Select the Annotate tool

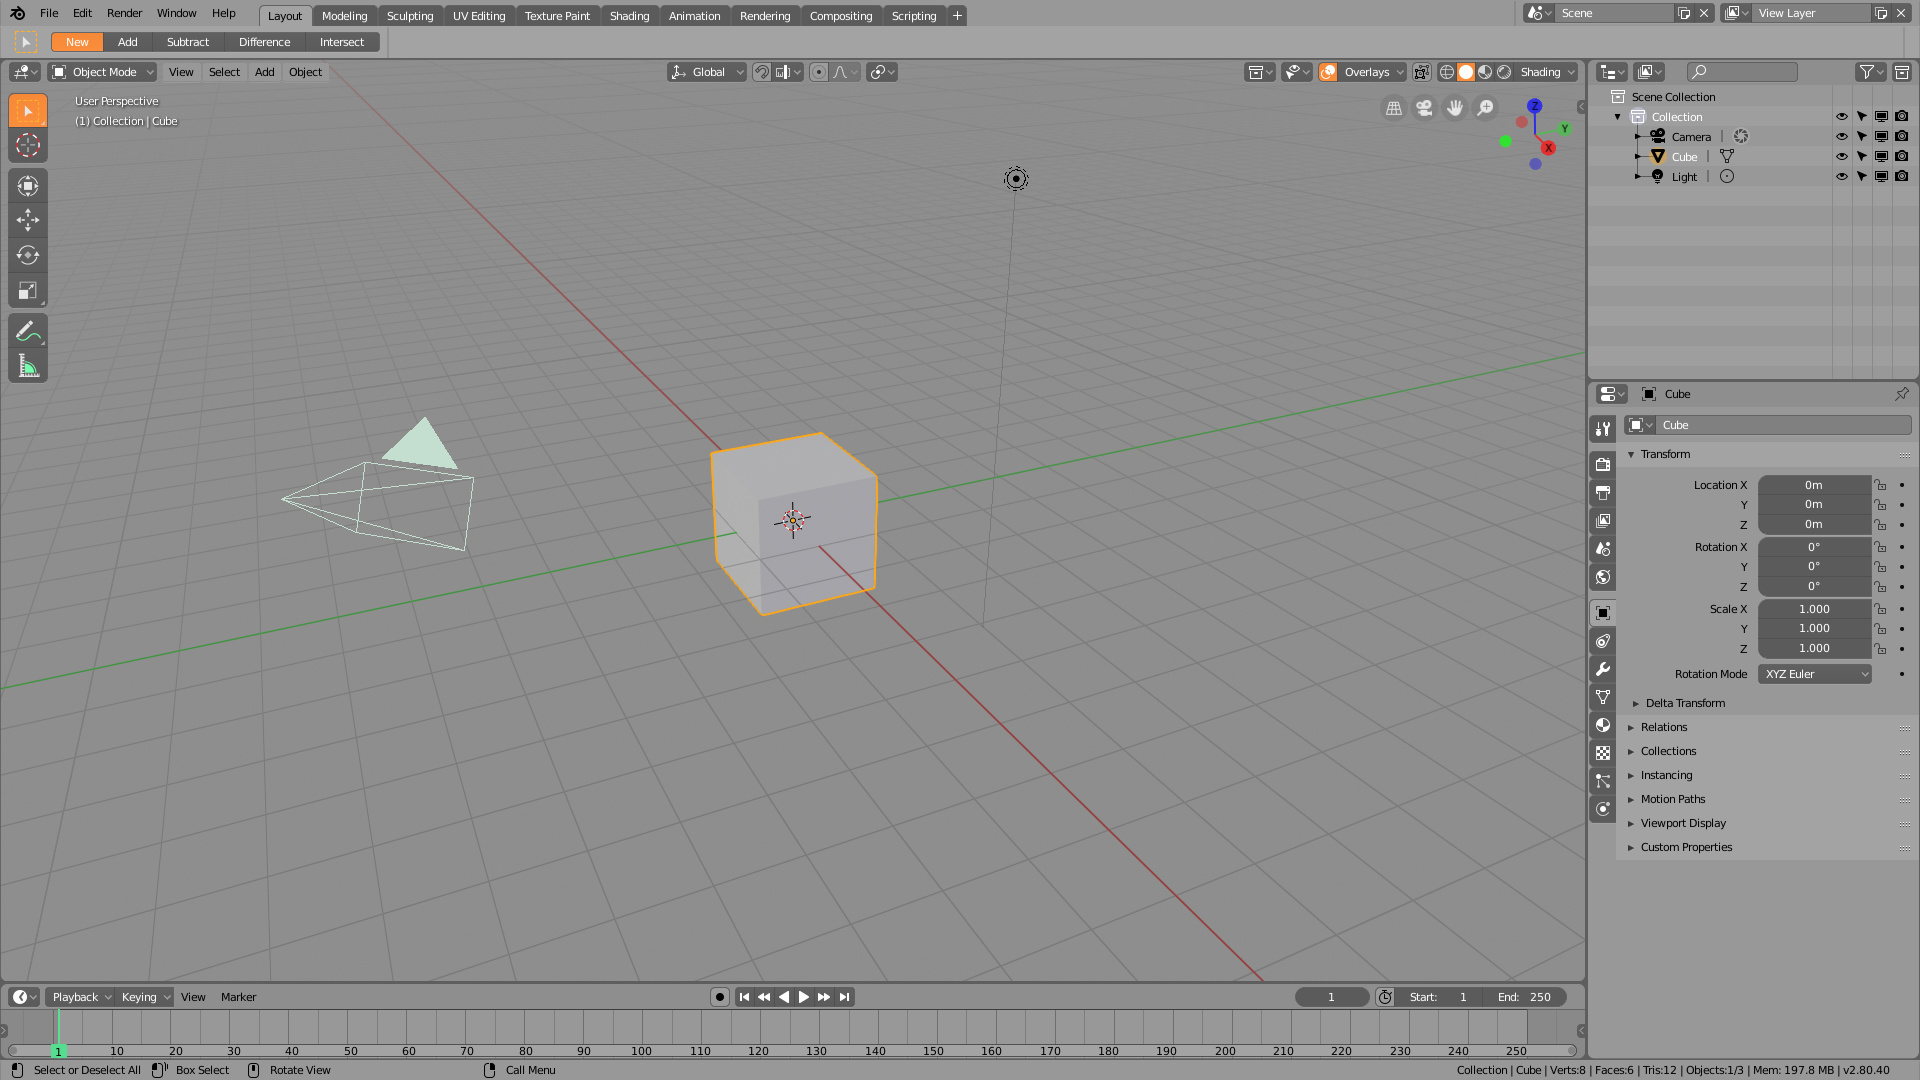pos(27,330)
